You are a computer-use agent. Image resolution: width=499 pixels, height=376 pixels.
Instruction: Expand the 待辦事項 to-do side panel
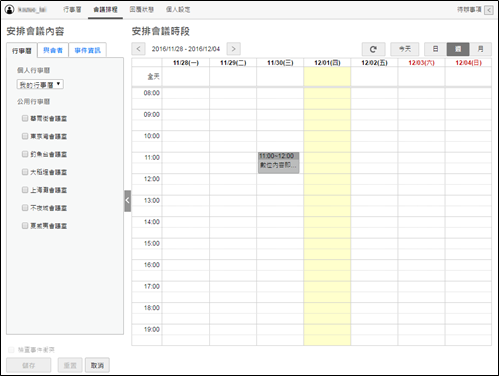[489, 10]
